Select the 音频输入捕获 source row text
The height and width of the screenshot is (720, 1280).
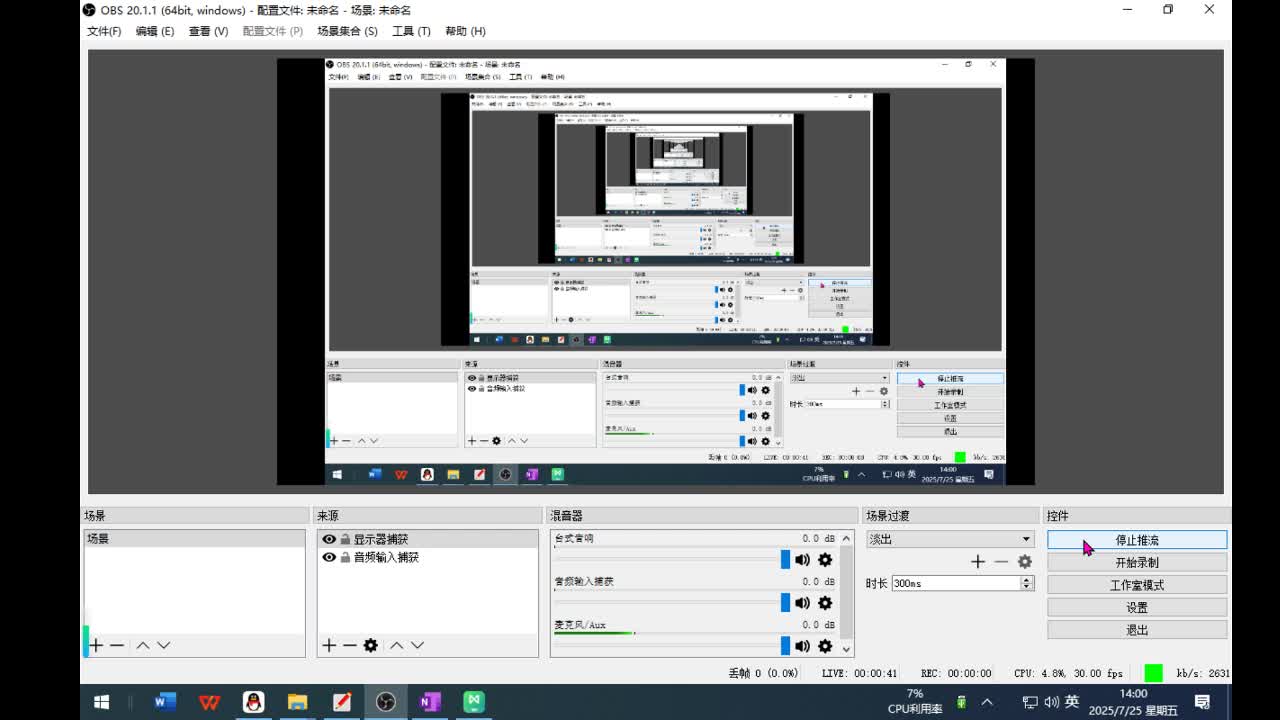(x=386, y=558)
